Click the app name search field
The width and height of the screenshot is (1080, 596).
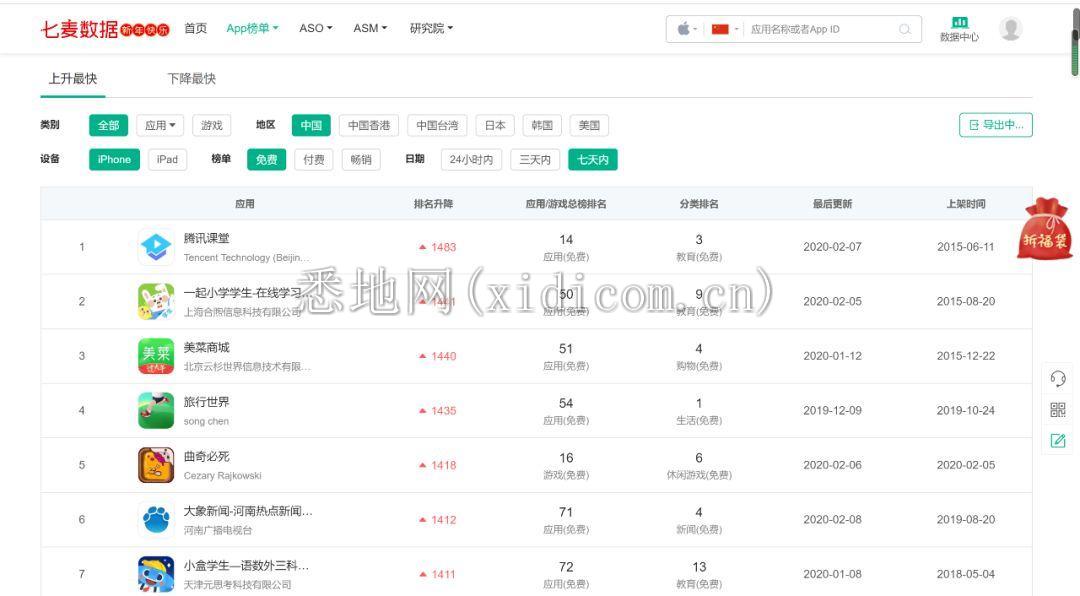click(x=822, y=29)
